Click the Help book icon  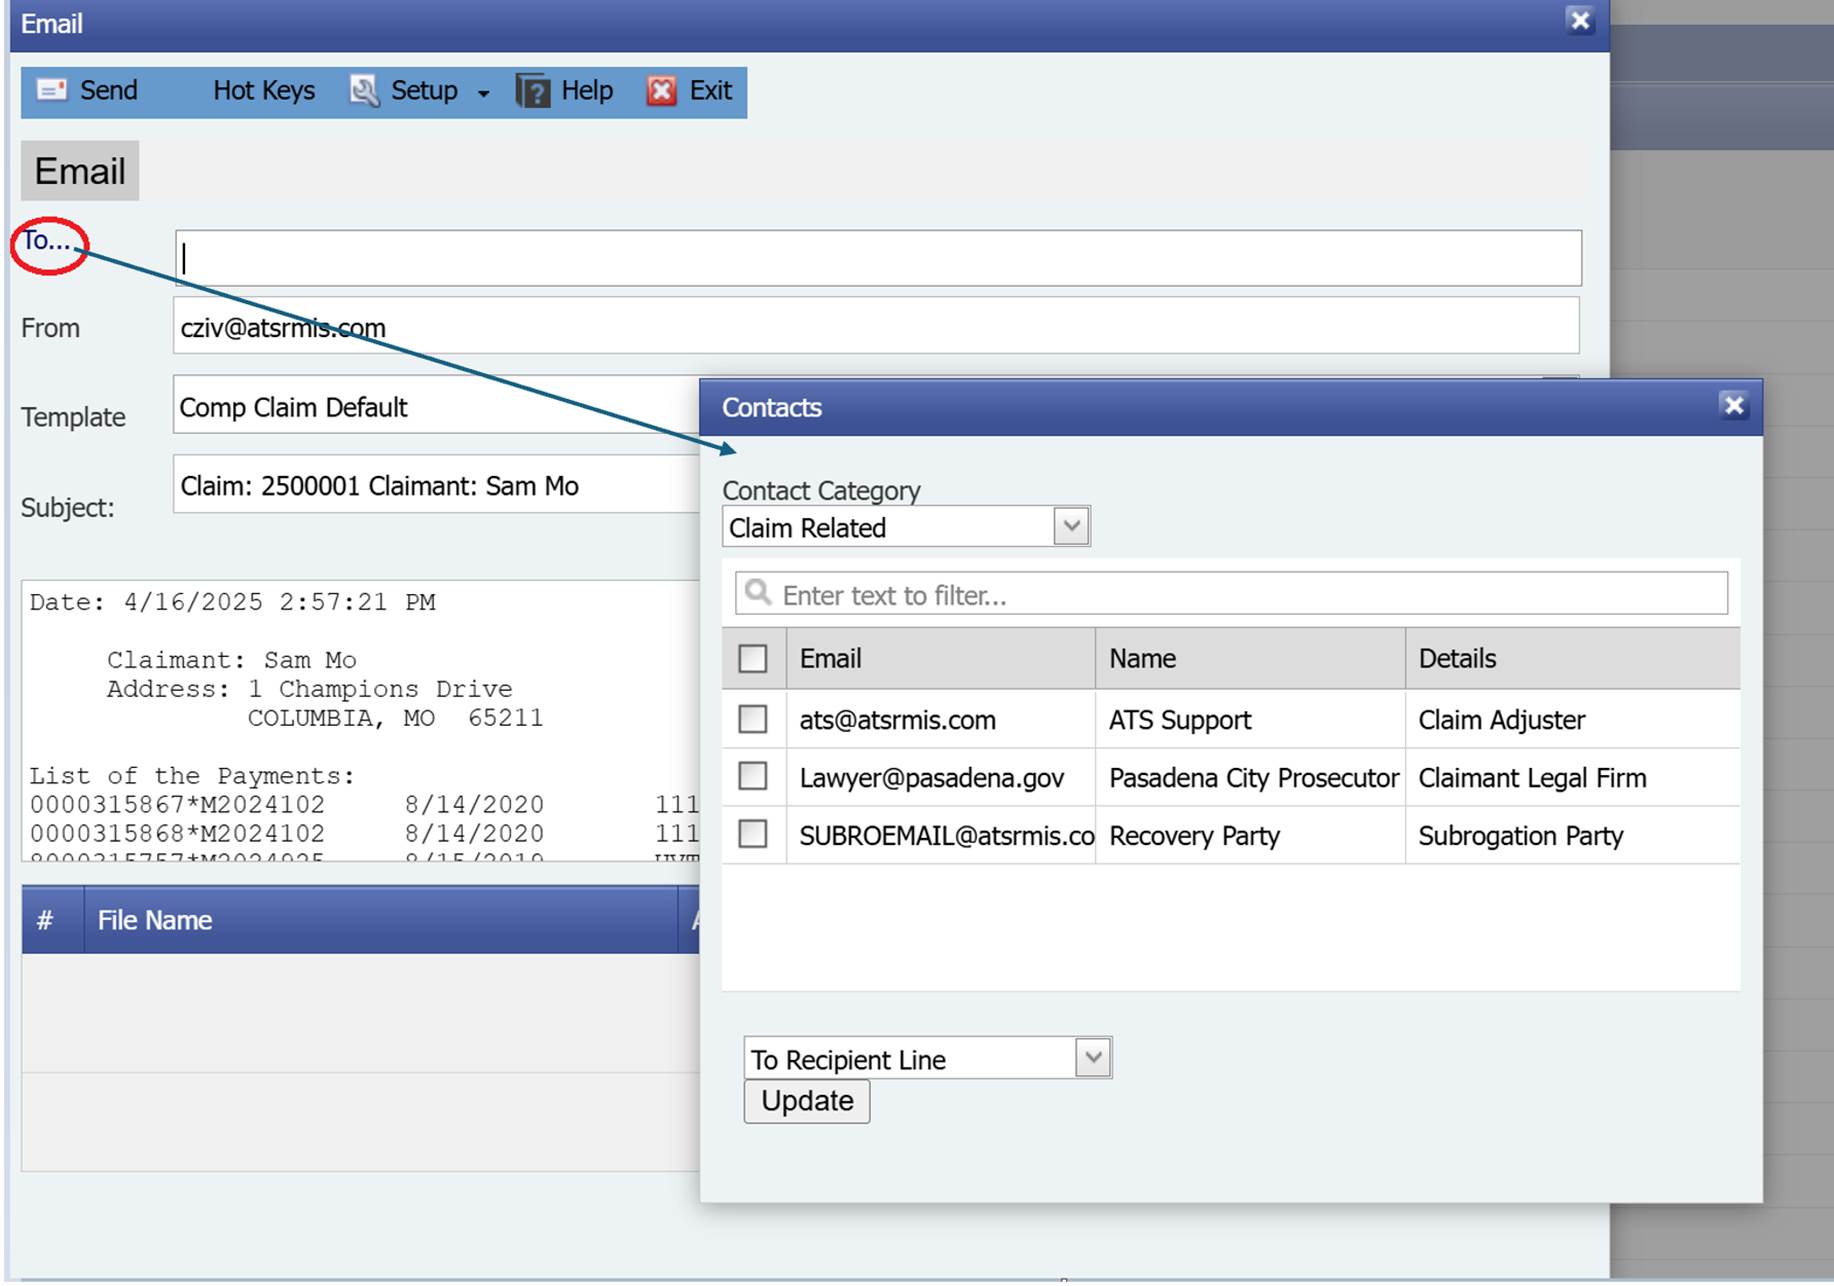click(x=533, y=91)
